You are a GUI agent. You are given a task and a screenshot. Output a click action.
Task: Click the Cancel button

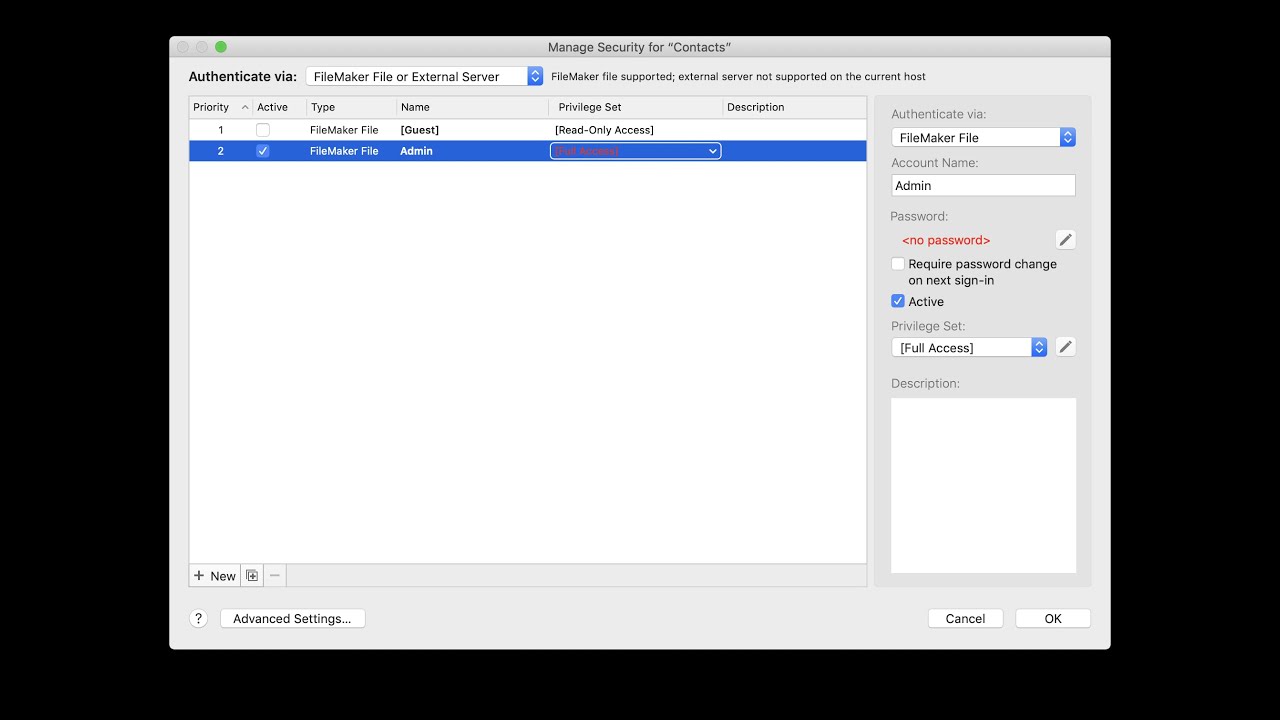(x=965, y=618)
